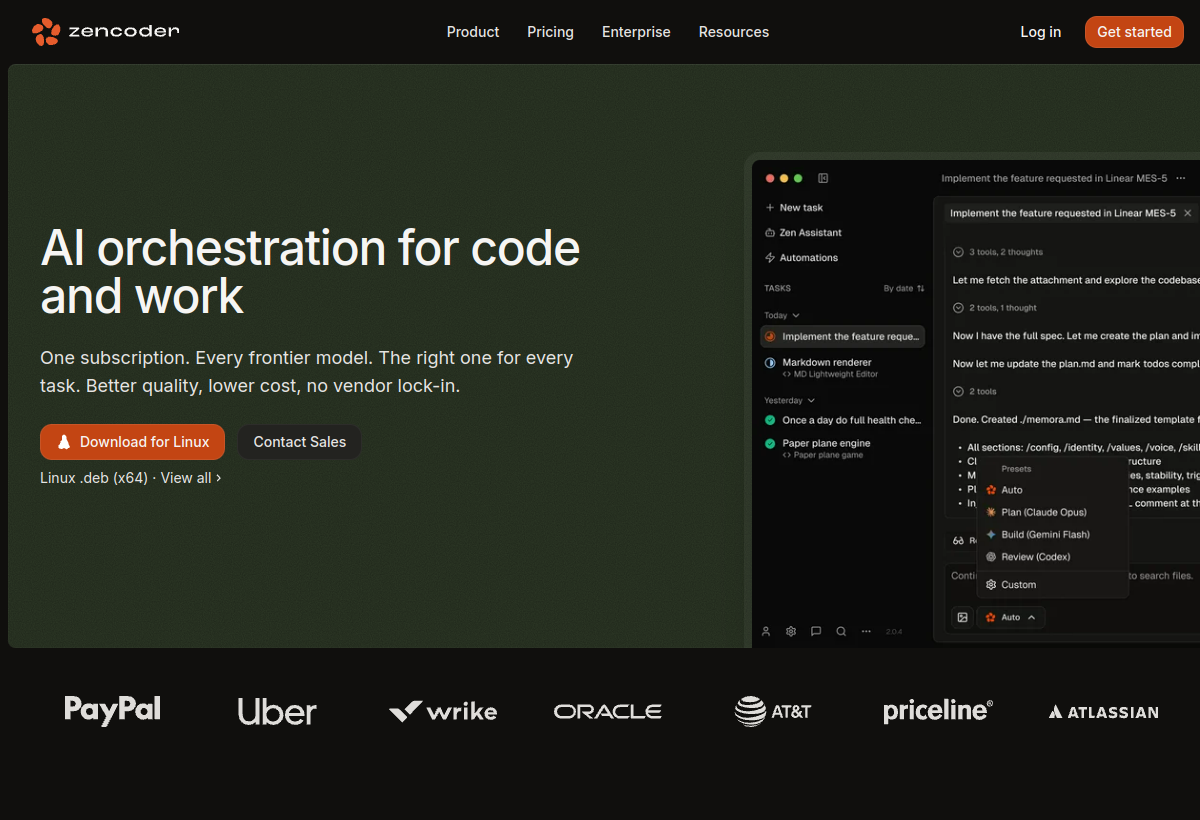The height and width of the screenshot is (820, 1200).
Task: Select the Markdown renderer task
Action: click(x=842, y=367)
